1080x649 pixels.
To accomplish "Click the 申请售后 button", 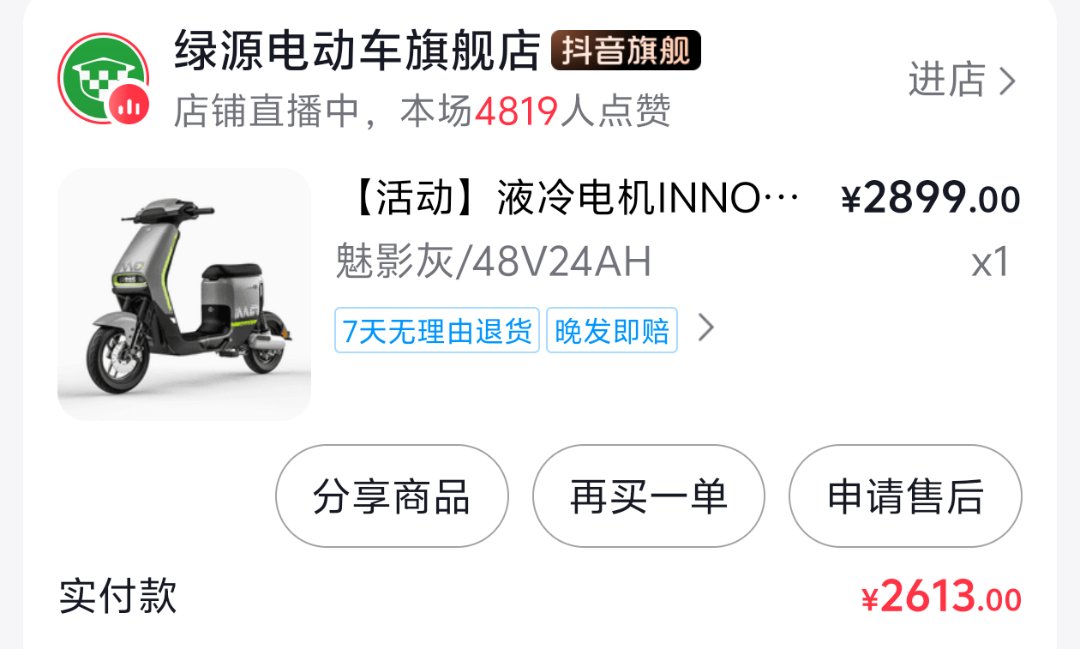I will point(905,496).
